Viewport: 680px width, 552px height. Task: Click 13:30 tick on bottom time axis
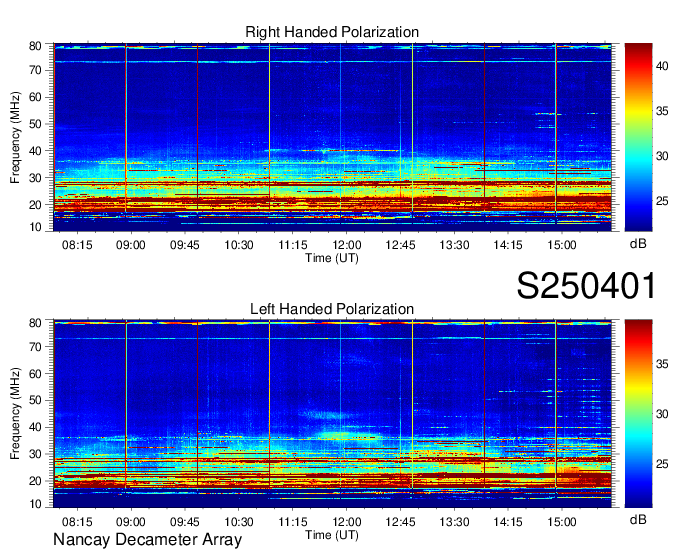[454, 522]
